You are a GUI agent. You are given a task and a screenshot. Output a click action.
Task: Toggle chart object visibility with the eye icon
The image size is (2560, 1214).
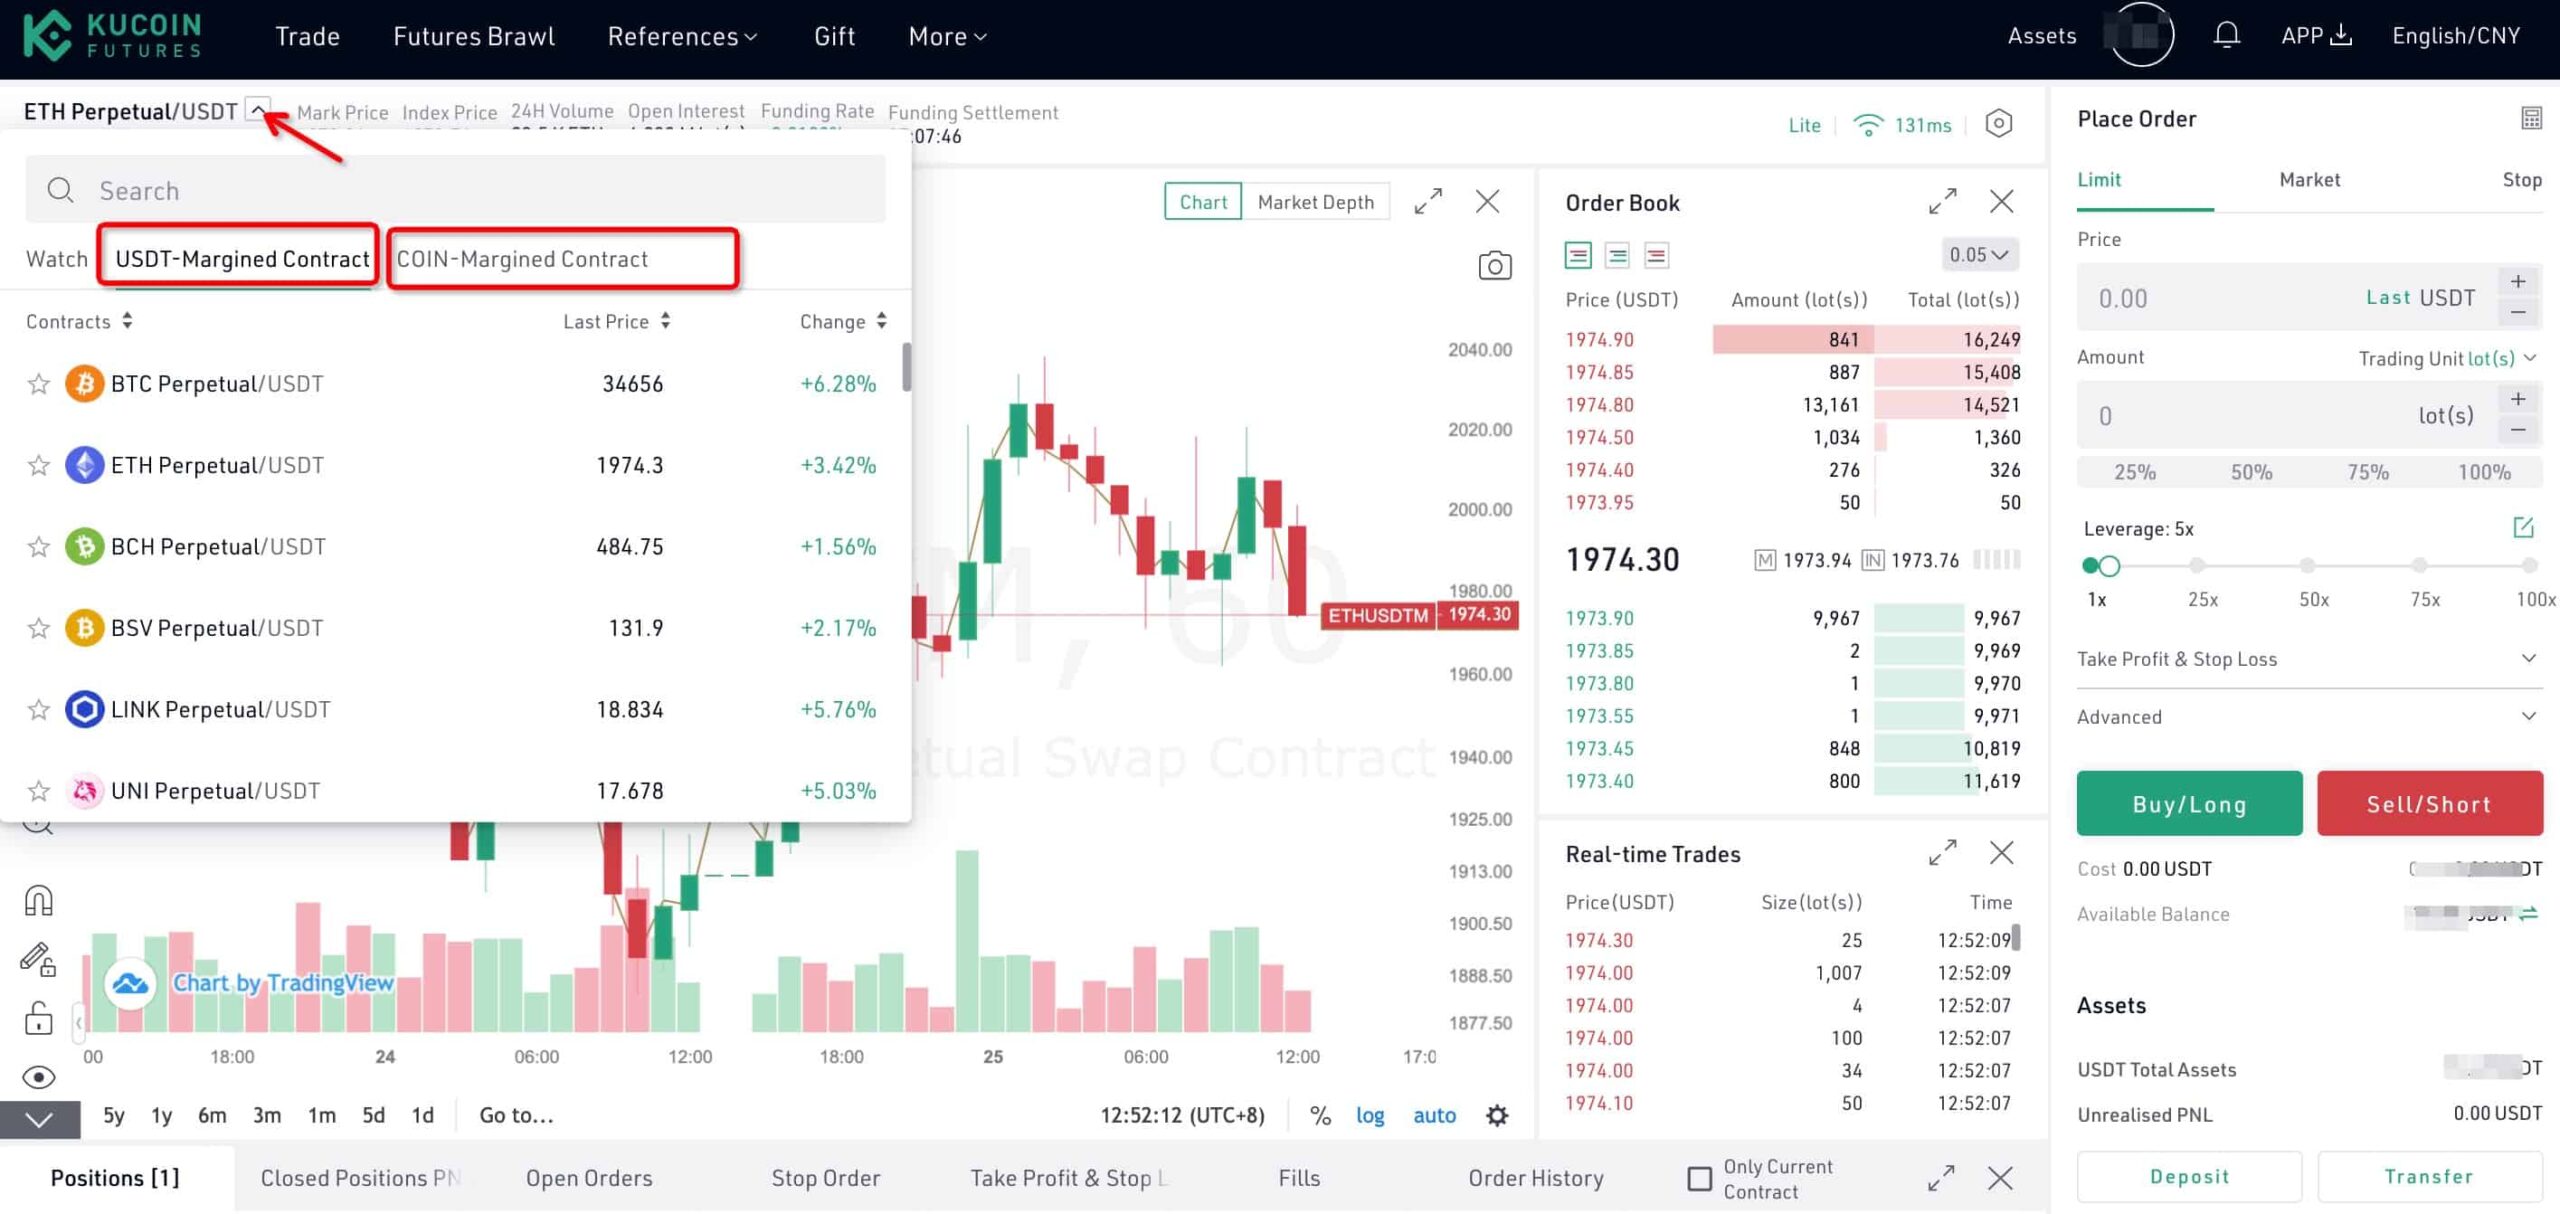click(x=38, y=1077)
